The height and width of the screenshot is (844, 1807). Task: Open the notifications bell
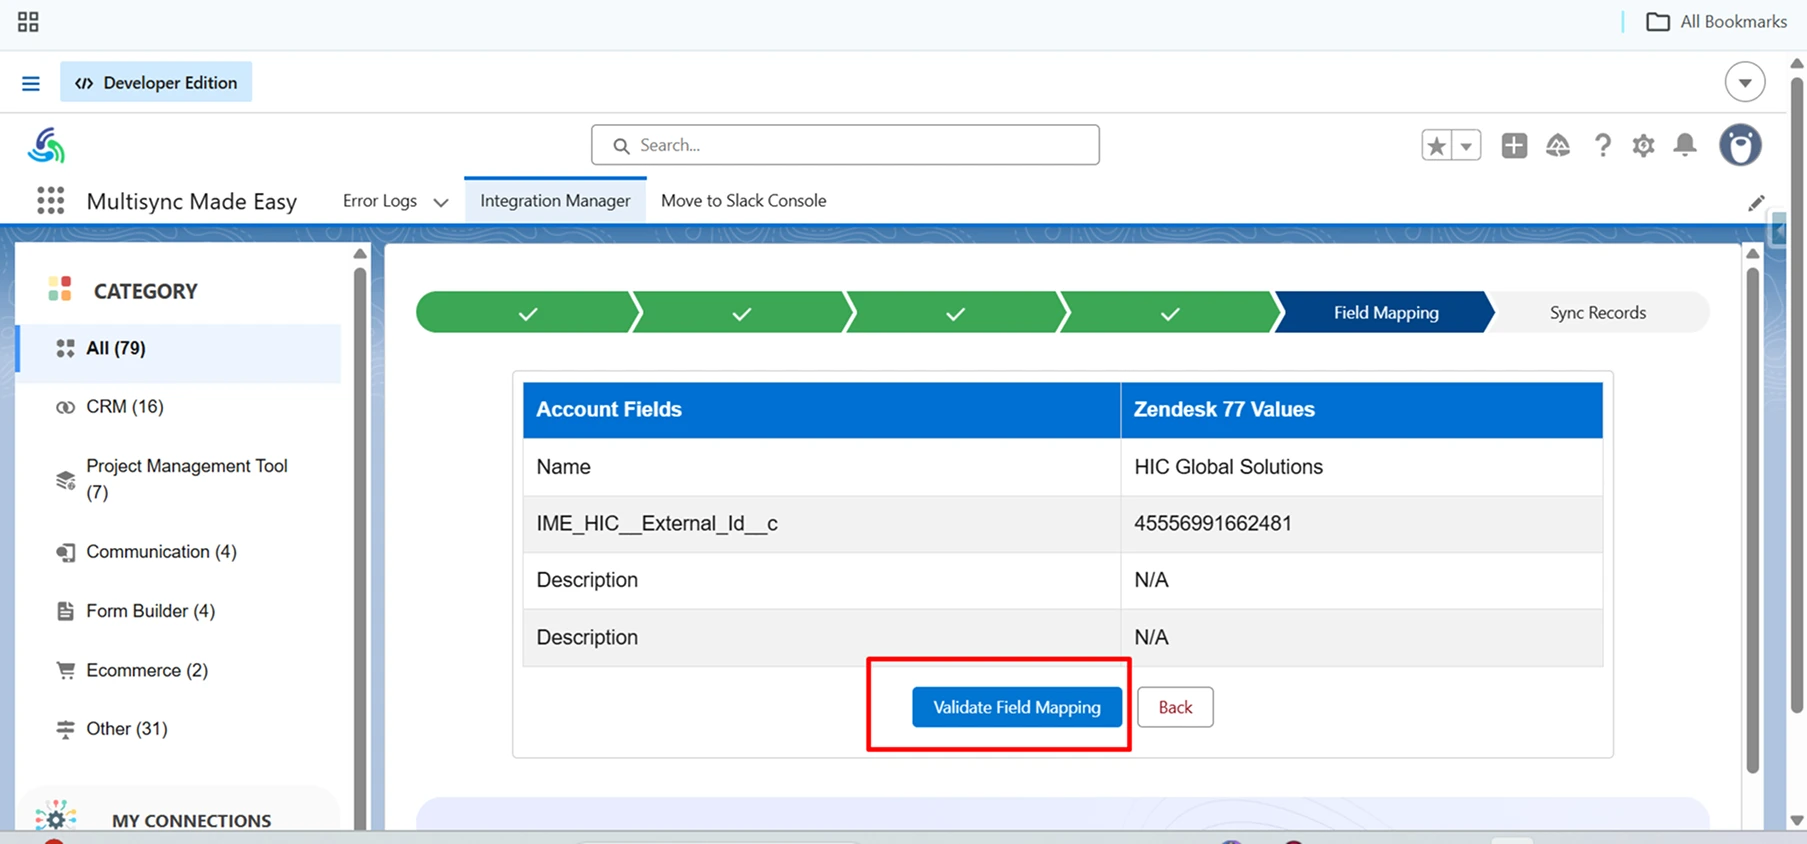(x=1685, y=145)
